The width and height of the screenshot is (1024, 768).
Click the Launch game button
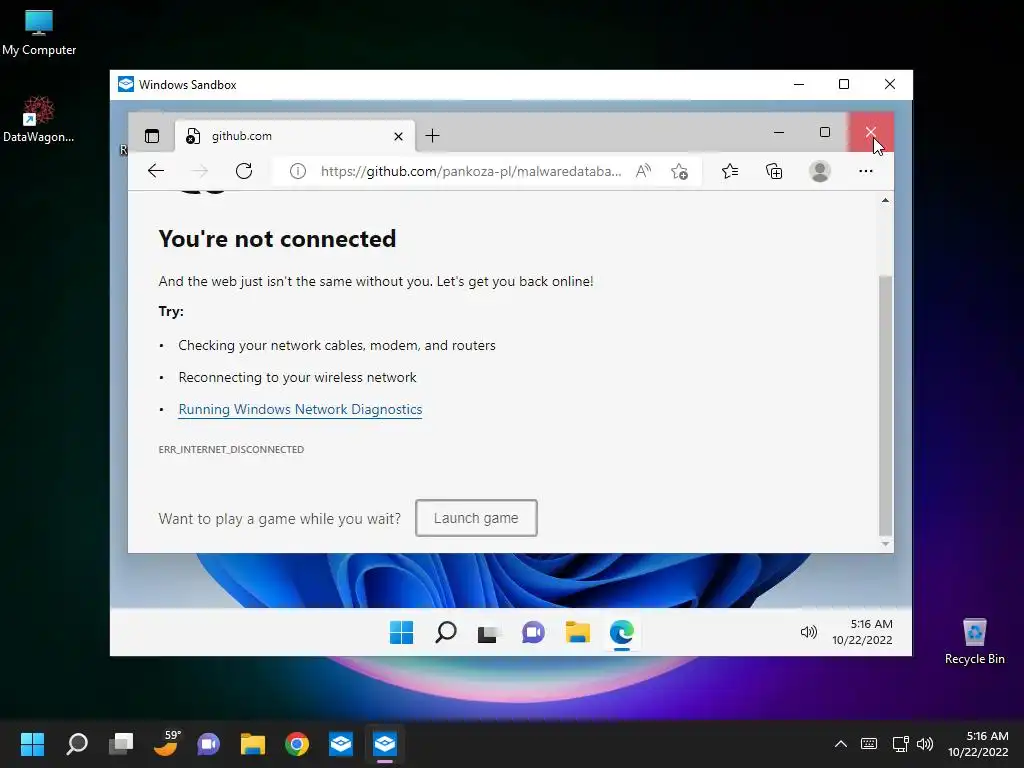point(476,518)
